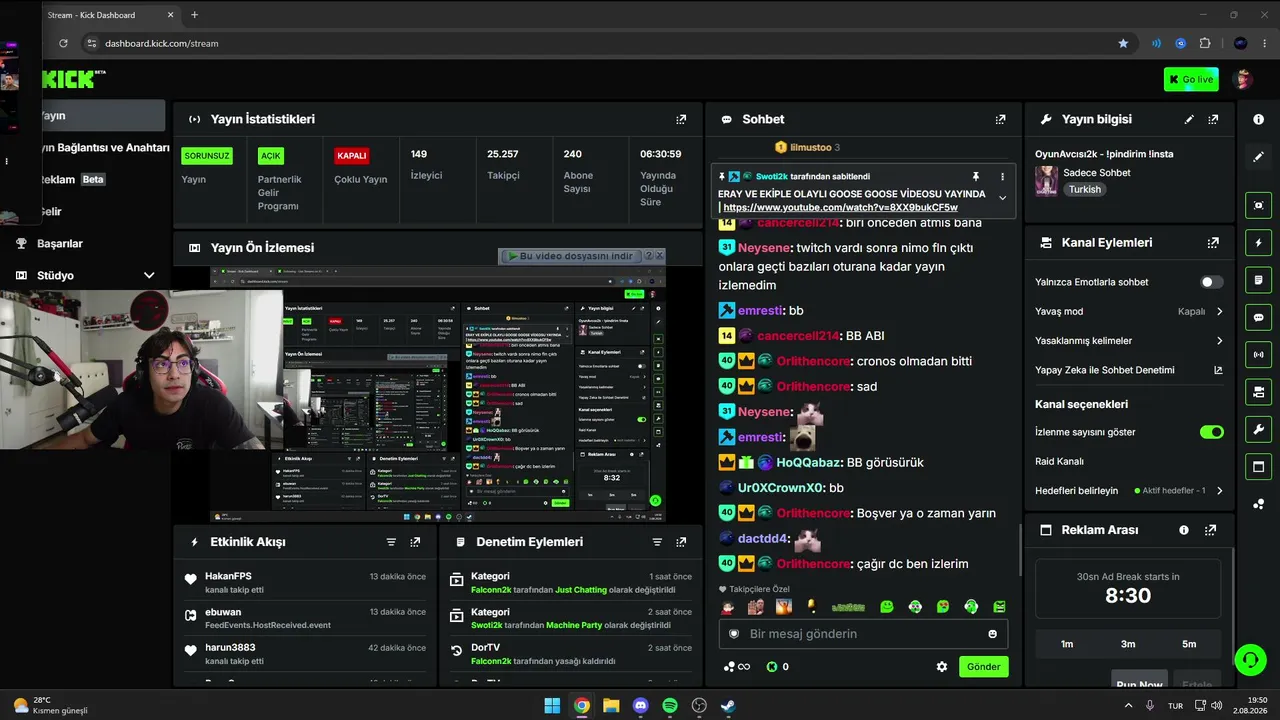Click the Yayın Ön İzlemesi preview thumbnail

(438, 394)
